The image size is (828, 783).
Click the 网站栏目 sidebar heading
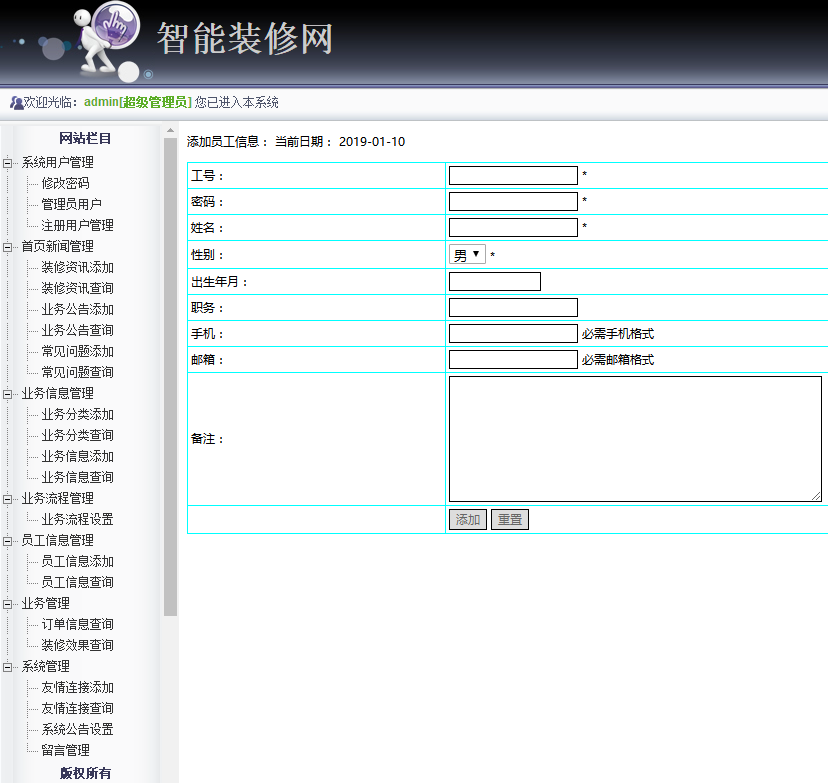click(85, 138)
